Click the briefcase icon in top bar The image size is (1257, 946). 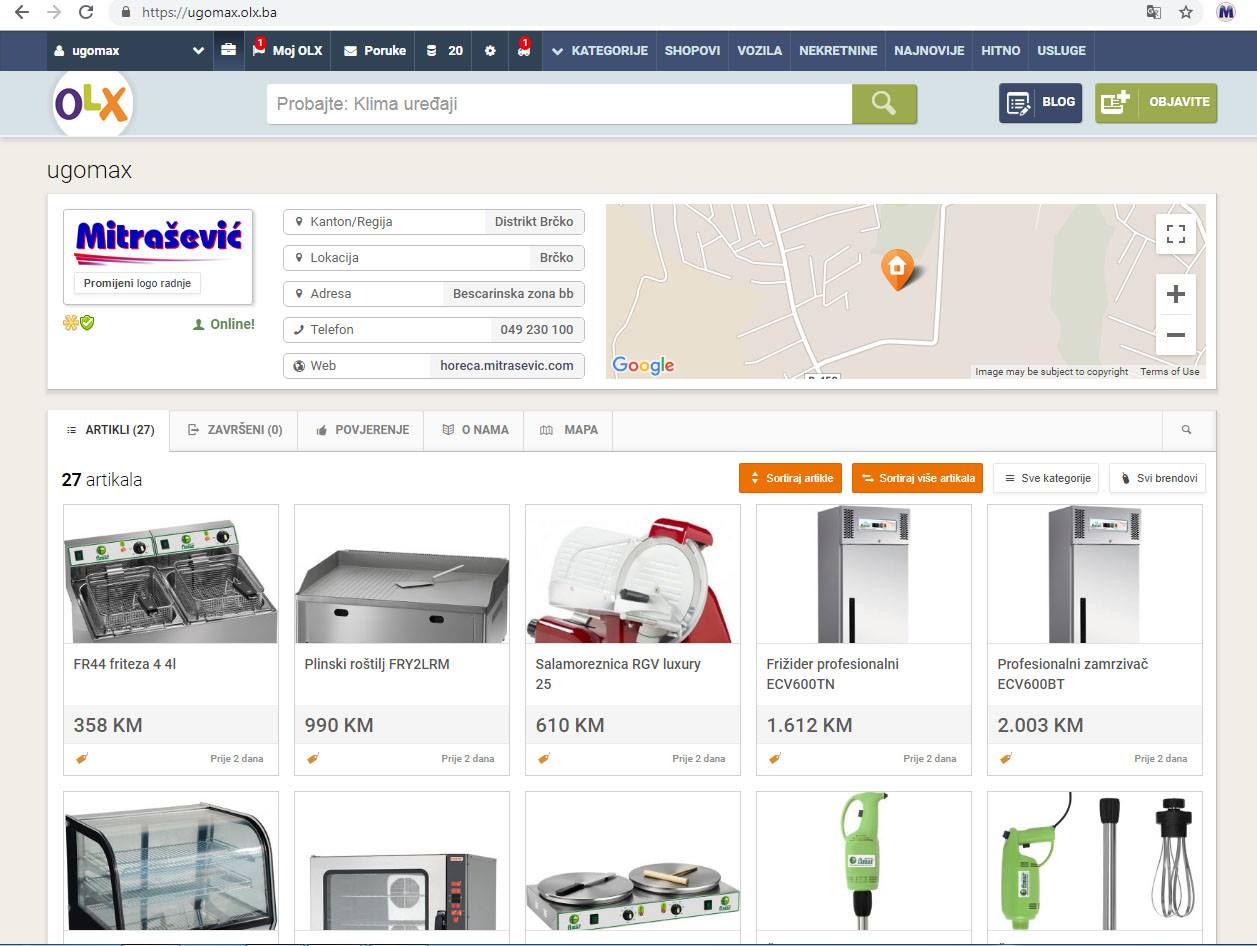[x=228, y=50]
